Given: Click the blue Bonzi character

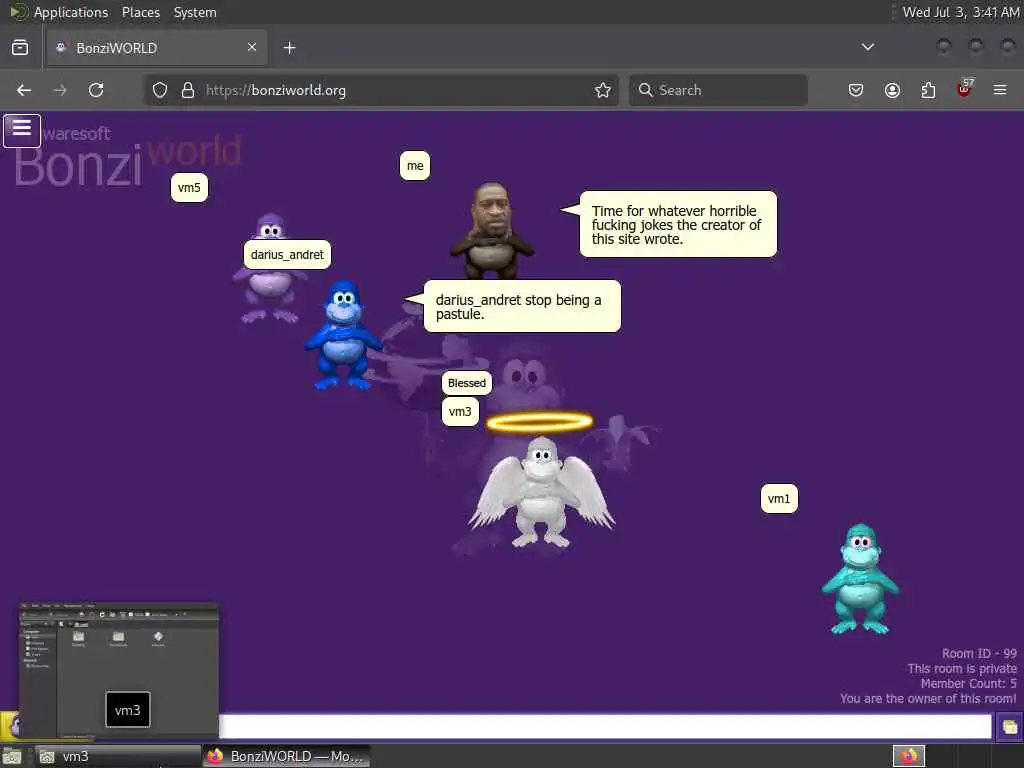Looking at the screenshot, I should pos(343,334).
